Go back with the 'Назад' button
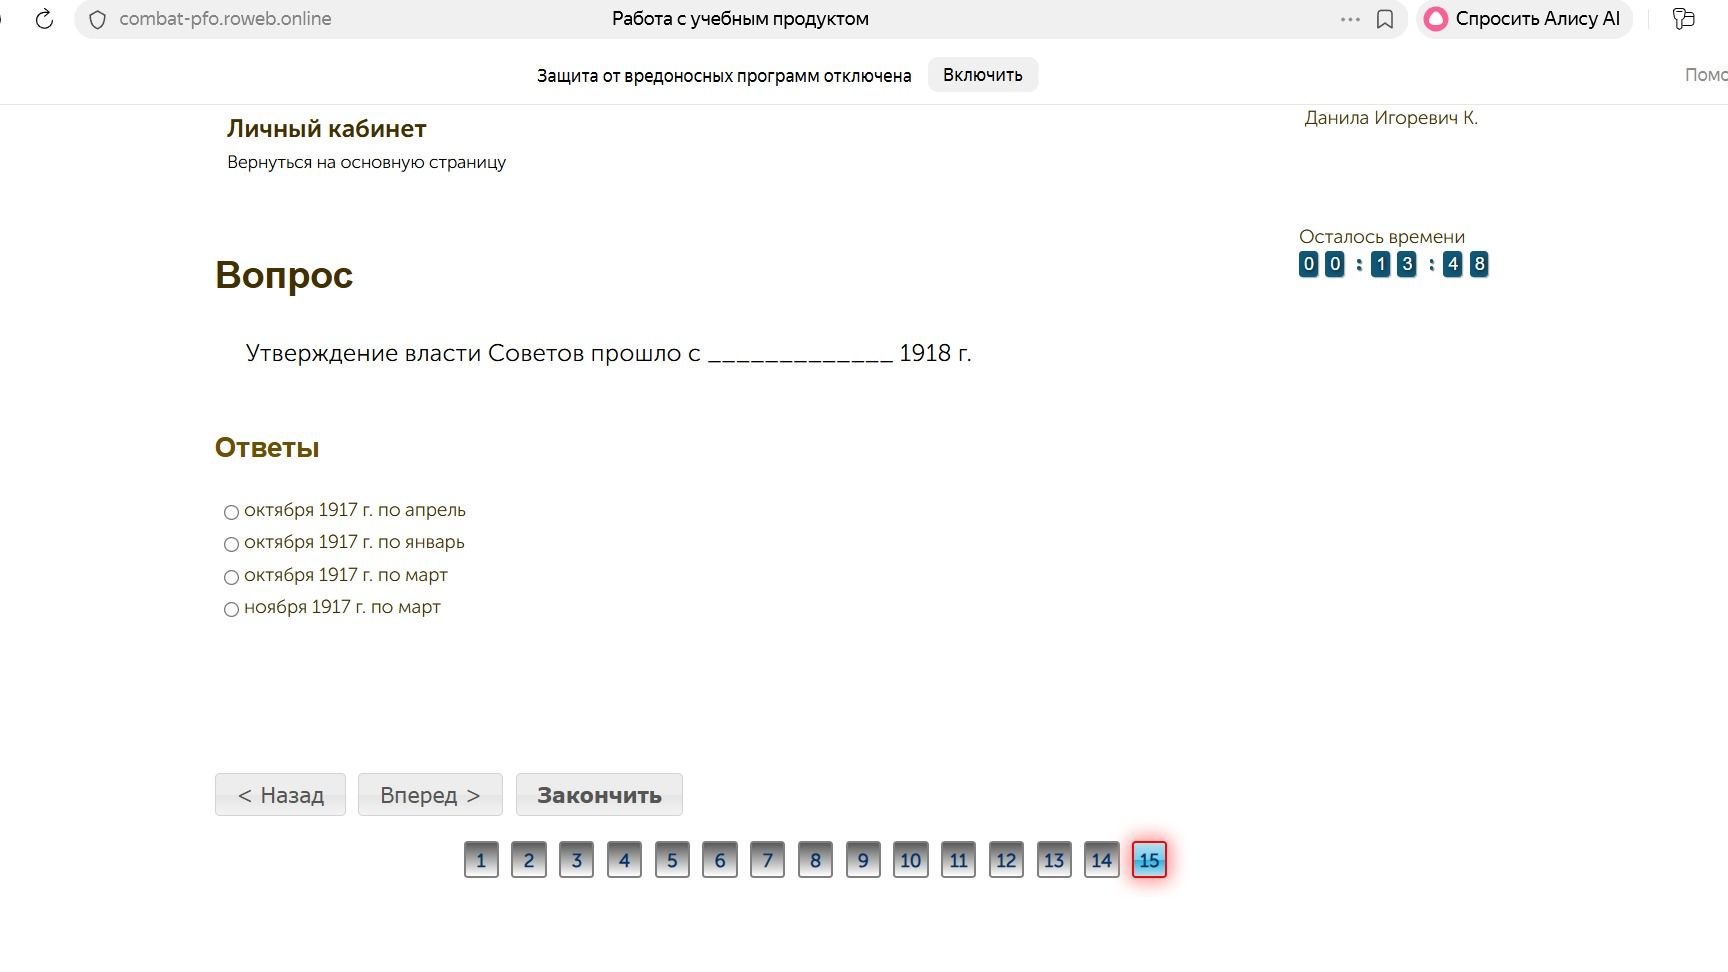Screen dimensions: 1728x972 point(280,795)
